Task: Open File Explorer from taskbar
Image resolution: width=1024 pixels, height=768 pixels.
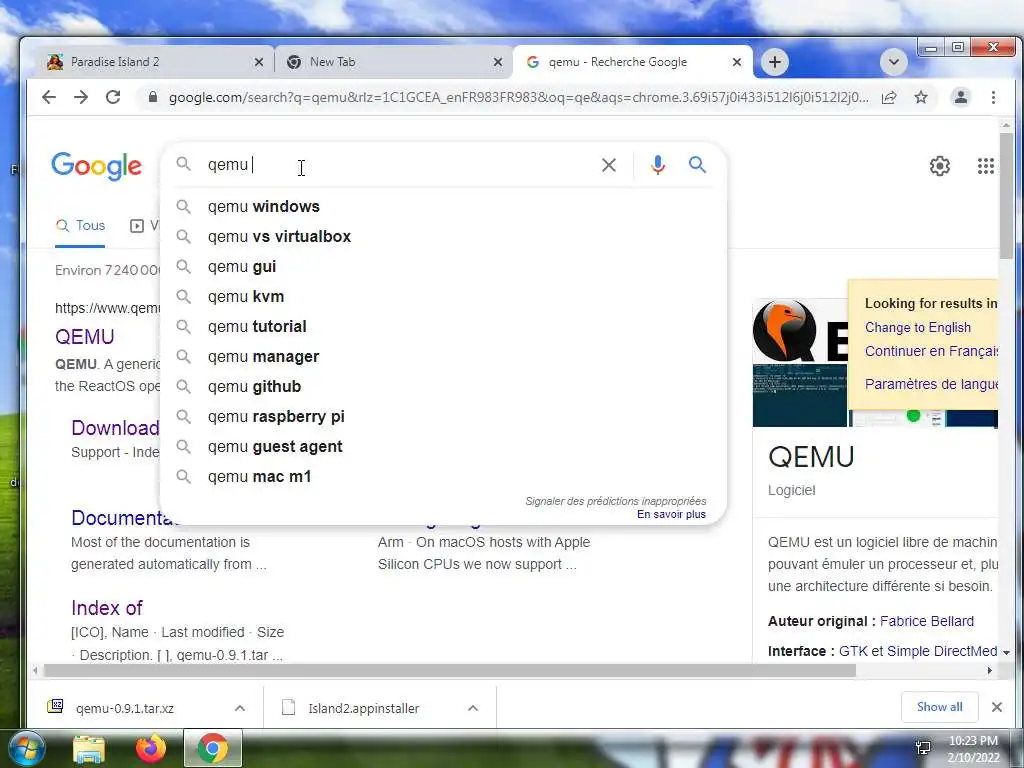Action: [x=89, y=749]
